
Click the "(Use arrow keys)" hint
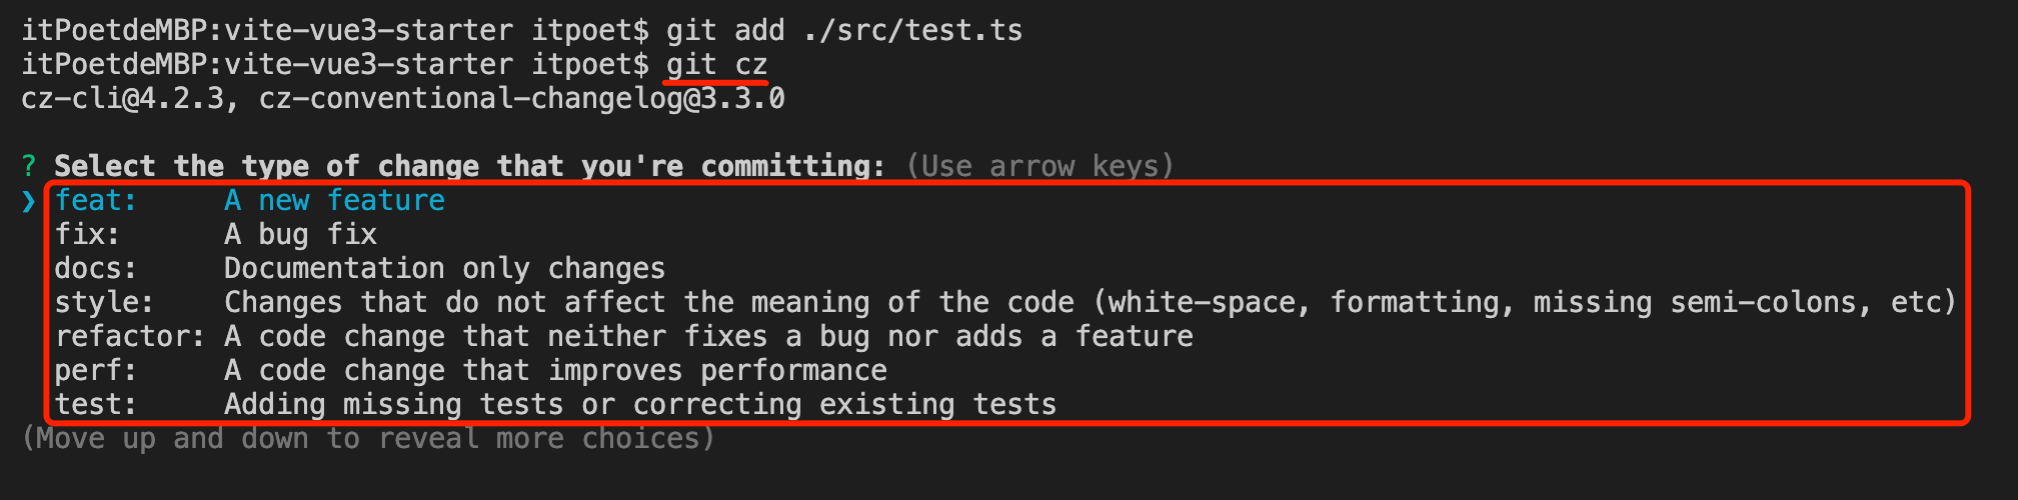coord(1040,166)
